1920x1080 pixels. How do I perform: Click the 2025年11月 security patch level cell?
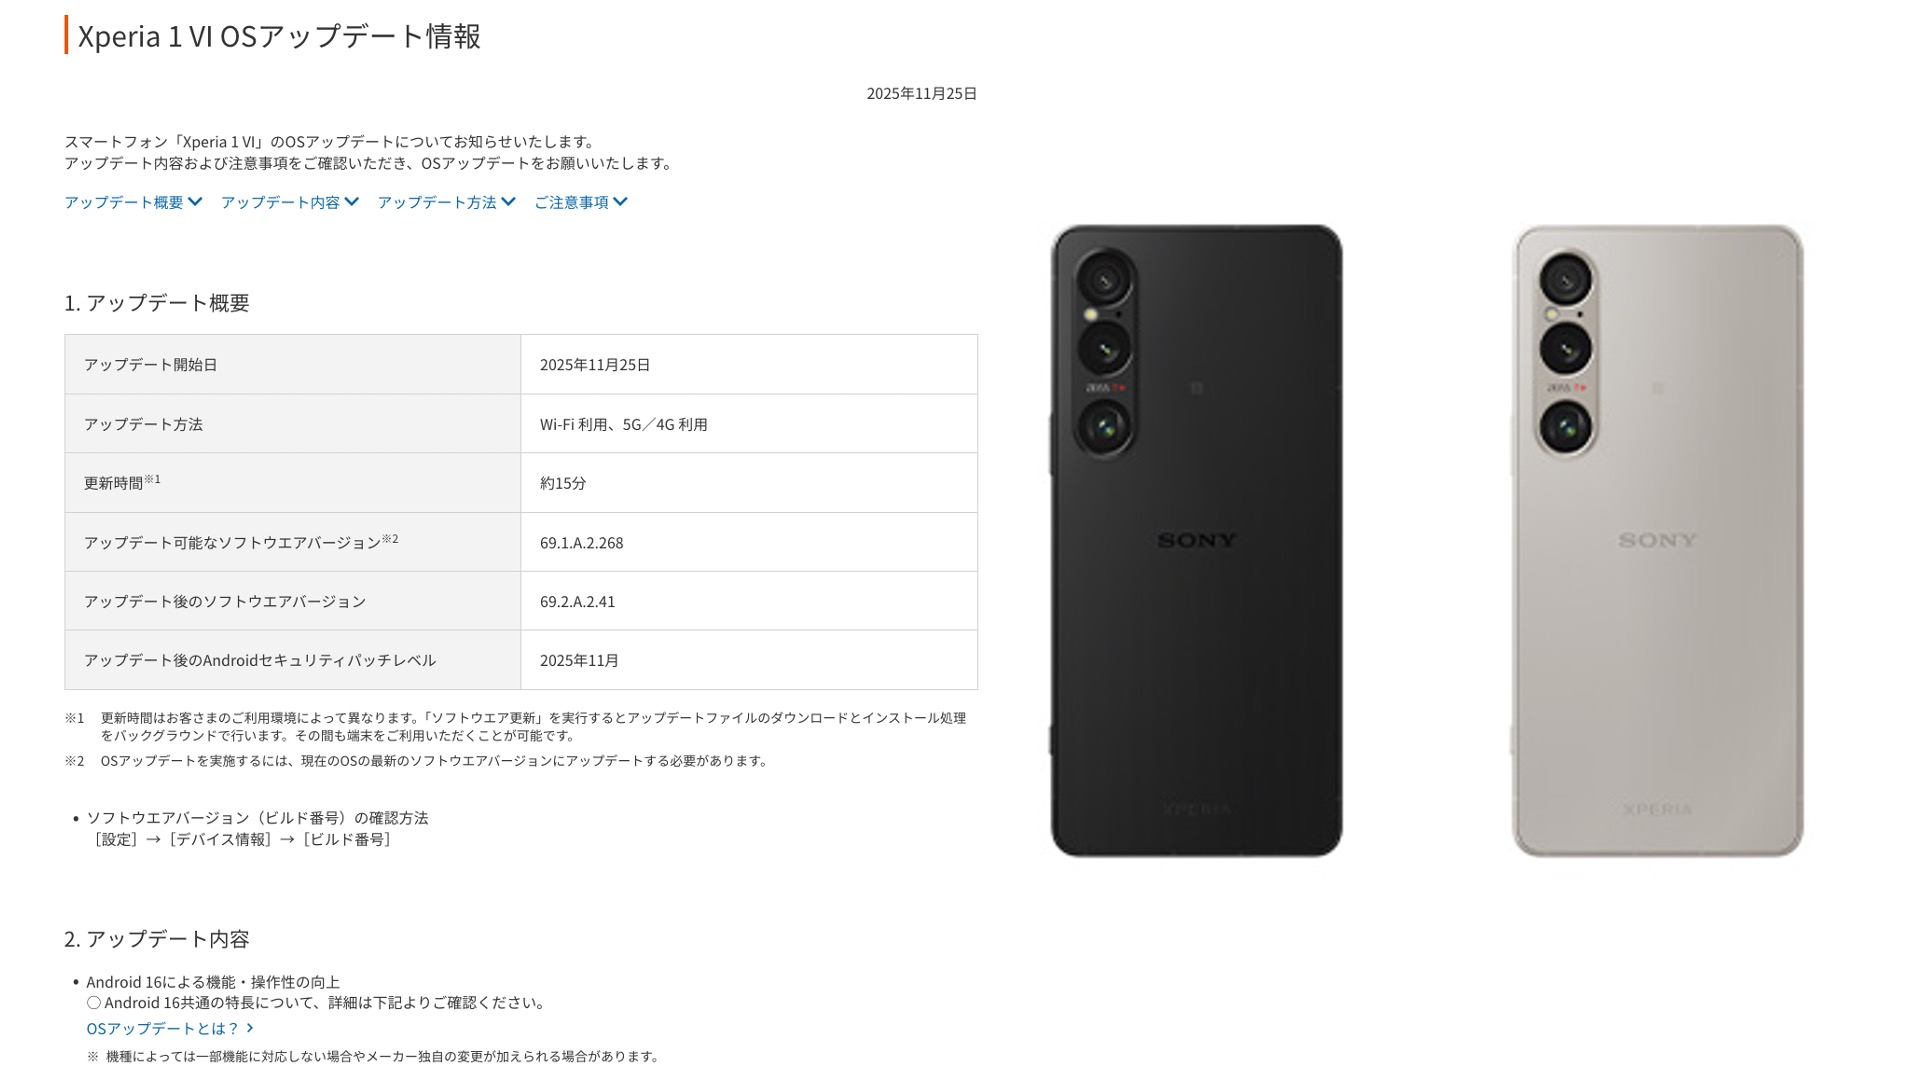(x=749, y=660)
